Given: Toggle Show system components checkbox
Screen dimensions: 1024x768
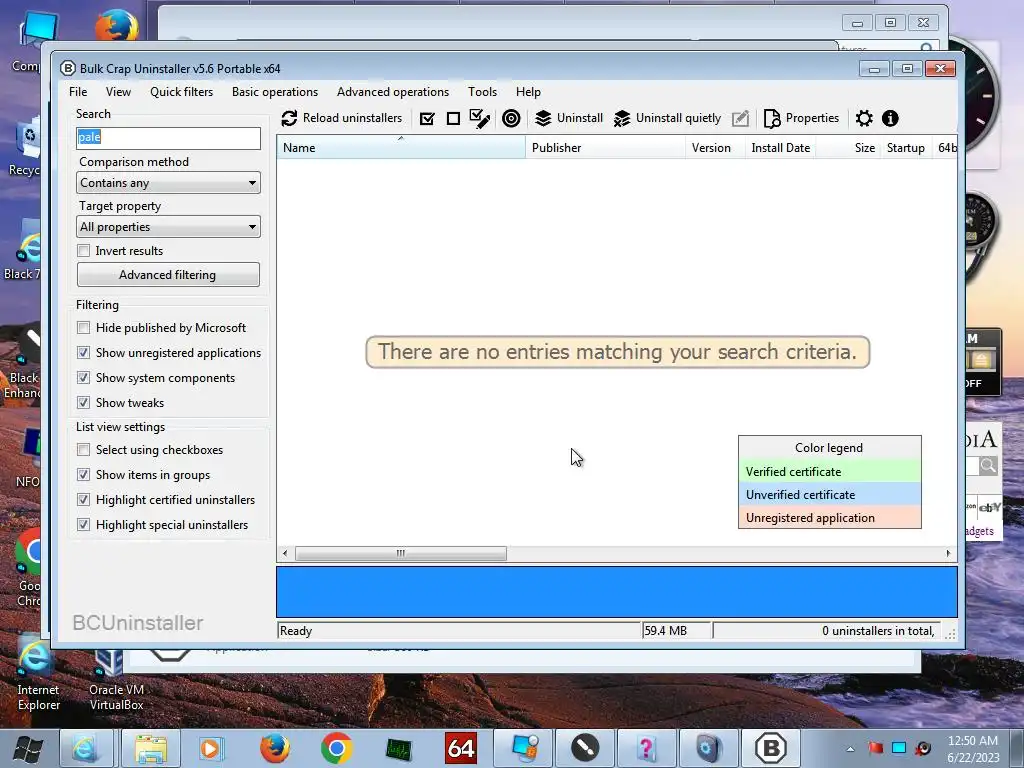Looking at the screenshot, I should [x=84, y=377].
